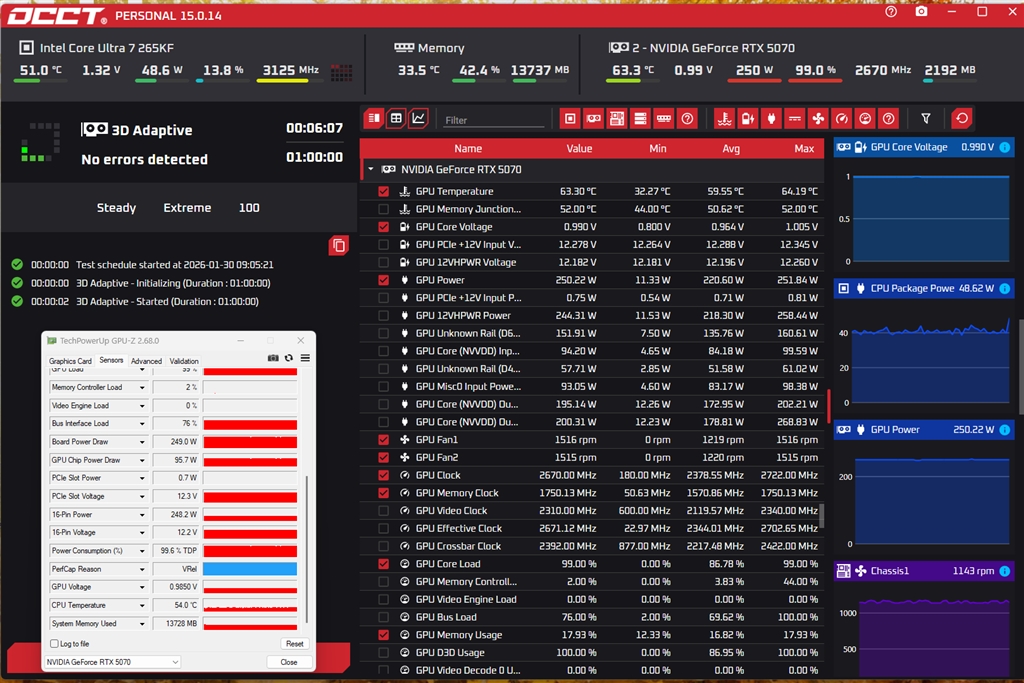Toggle the motherboard sensor filter icon
This screenshot has width=1024, height=683.
(617, 118)
